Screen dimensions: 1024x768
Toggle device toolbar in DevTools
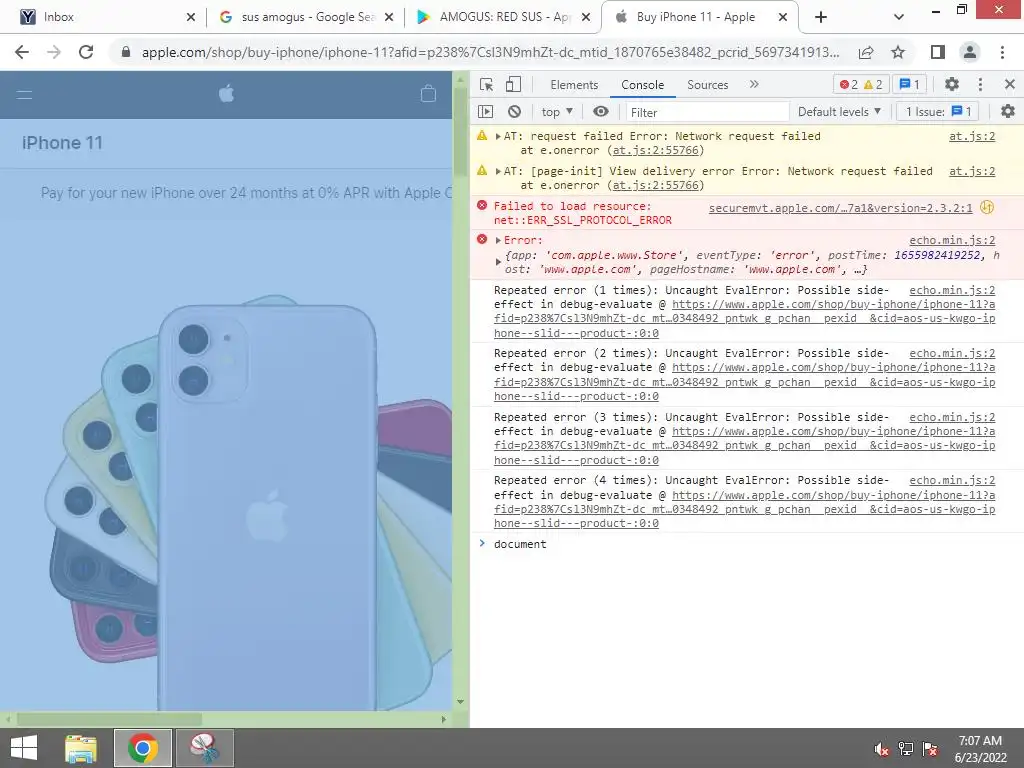(513, 84)
